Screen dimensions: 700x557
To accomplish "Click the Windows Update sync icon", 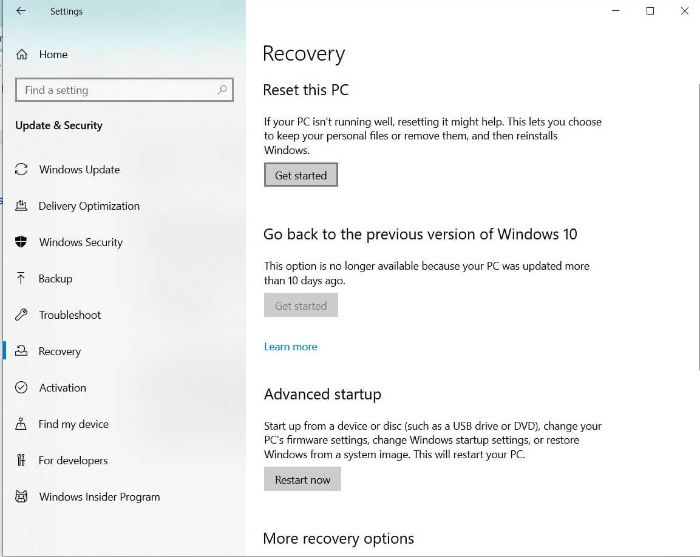I will tap(22, 170).
